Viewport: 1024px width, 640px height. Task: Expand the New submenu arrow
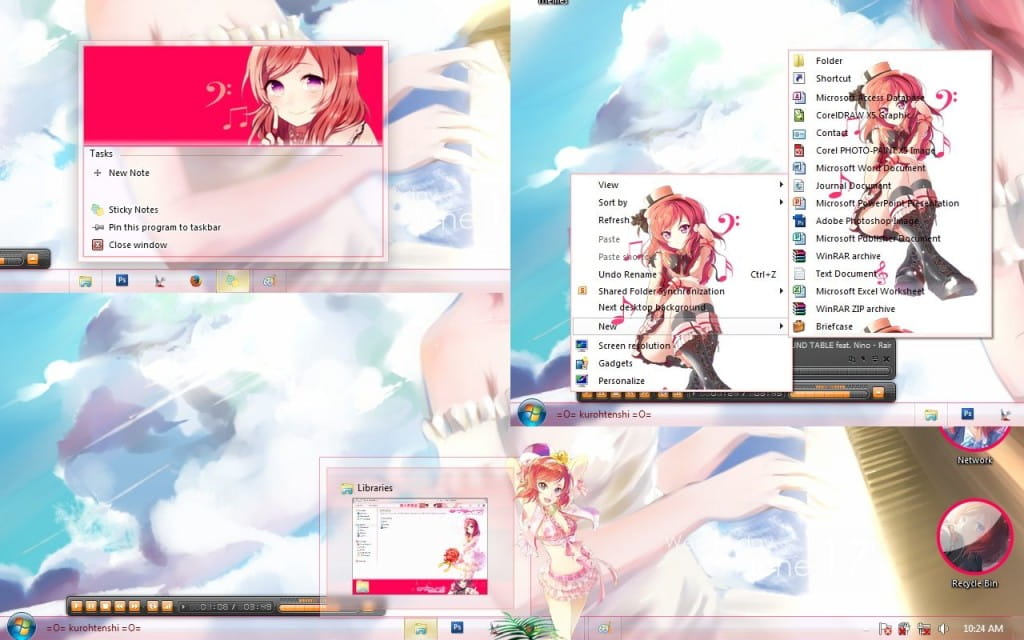click(x=783, y=326)
